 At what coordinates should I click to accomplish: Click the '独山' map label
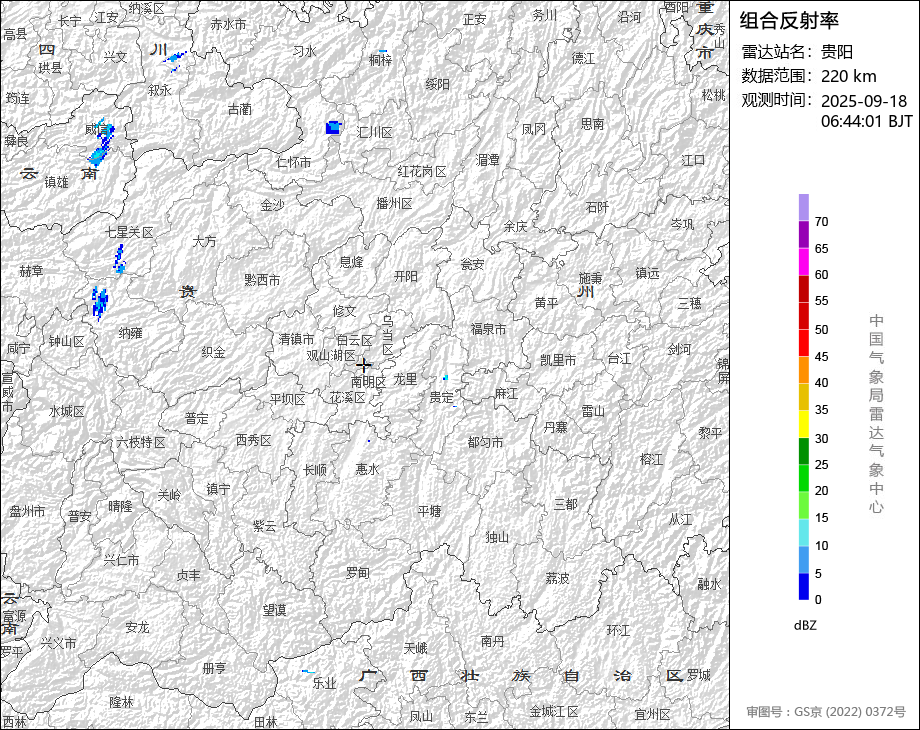pyautogui.click(x=497, y=537)
